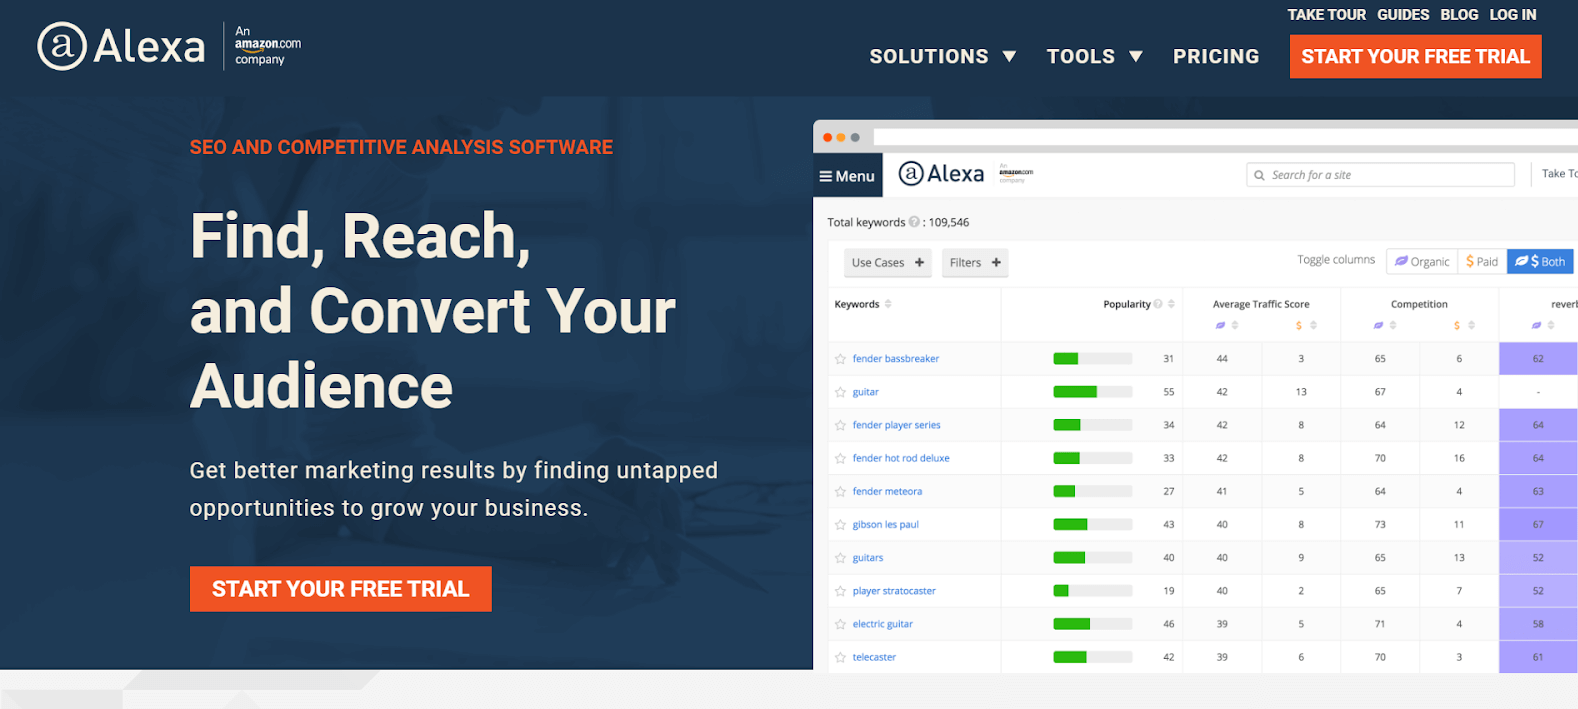Open the 'guitars' keyword link
Image resolution: width=1578 pixels, height=709 pixels.
coord(868,558)
